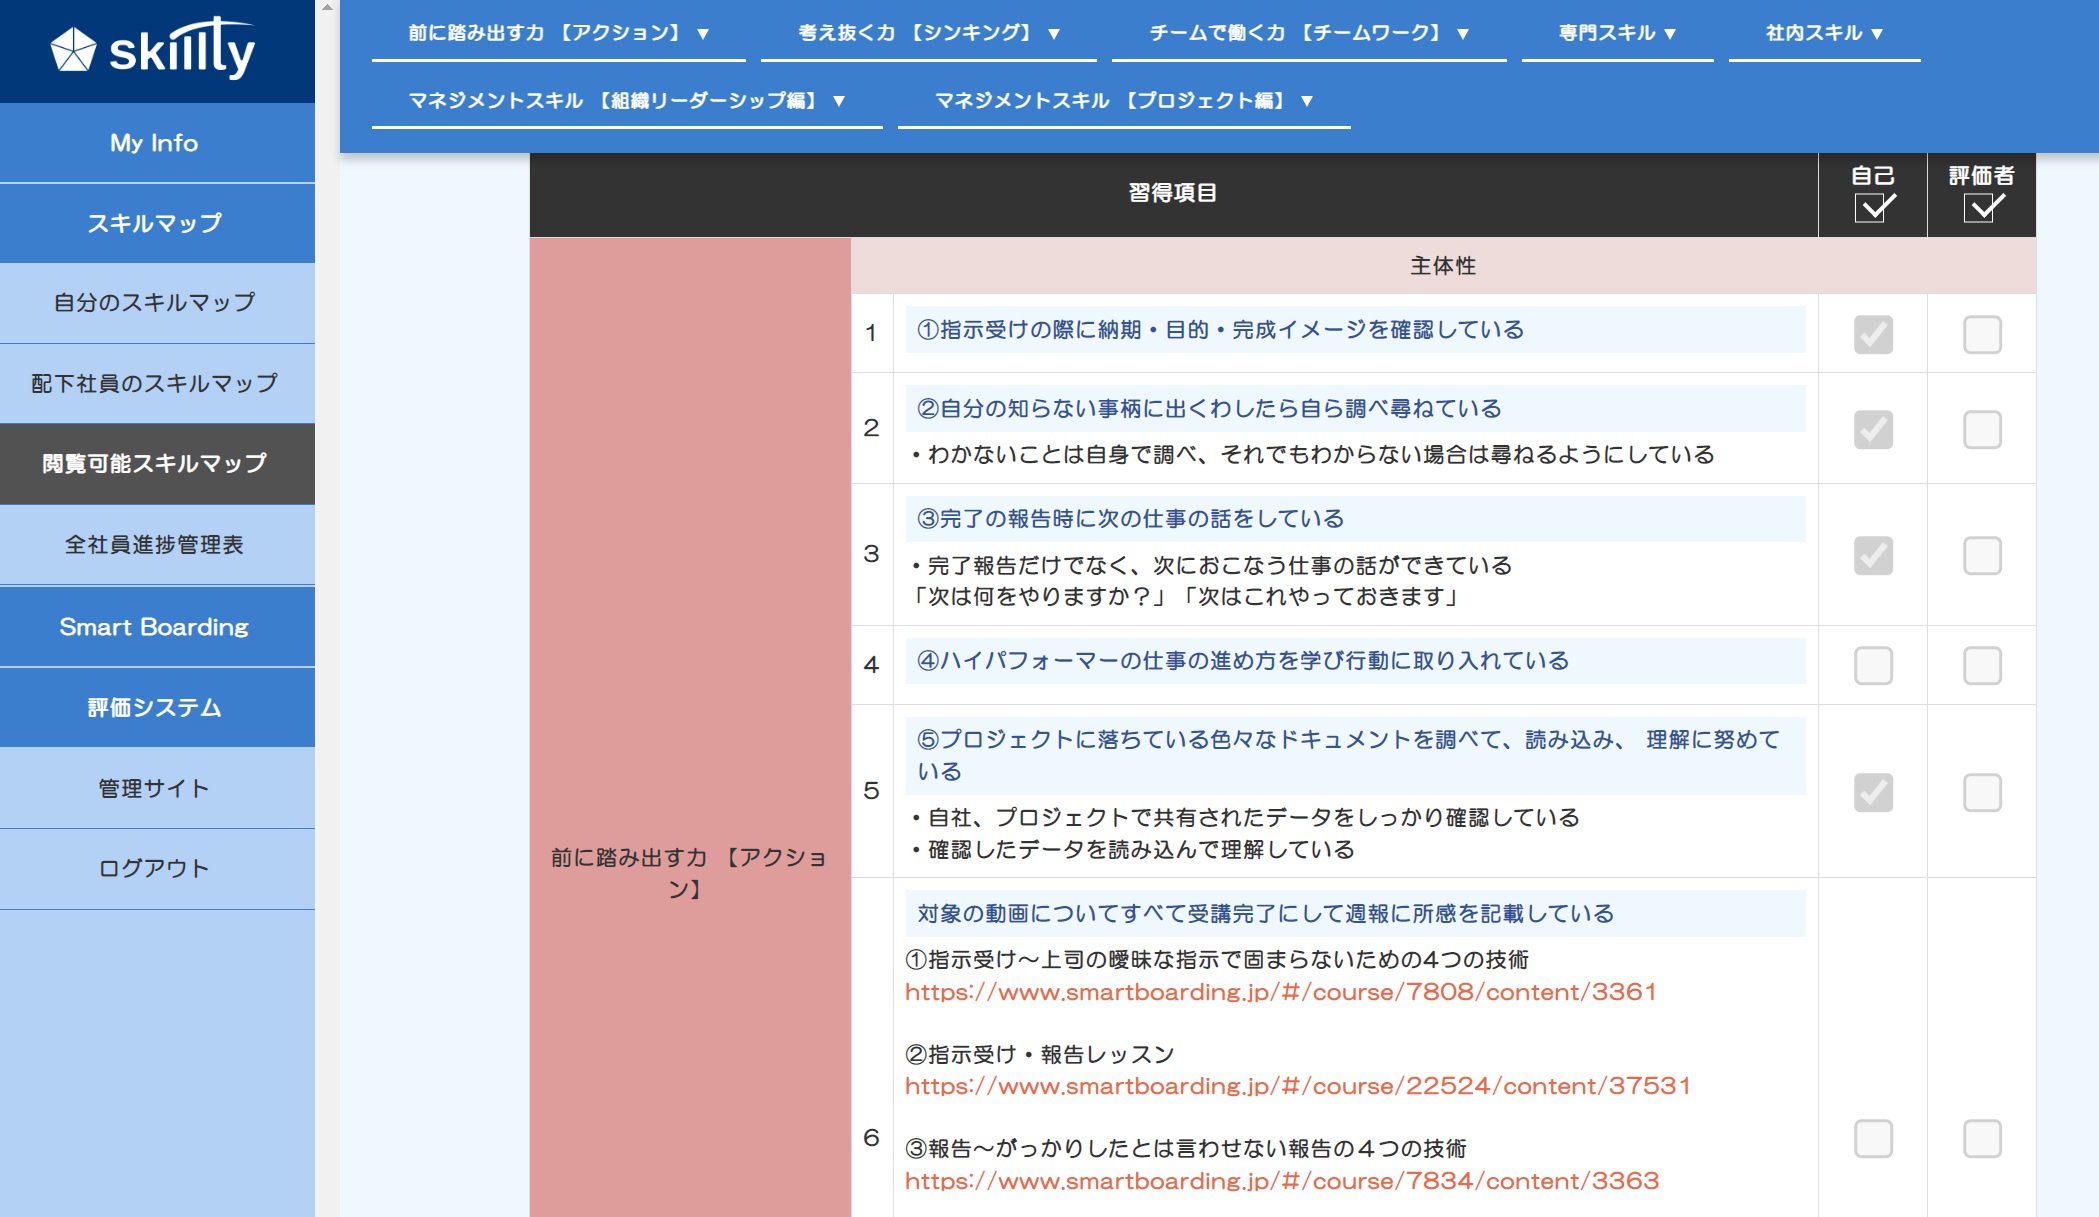Screen dimensions: 2099x1217
Task: Click the 自己 column check-all icon
Action: pyautogui.click(x=1875, y=207)
